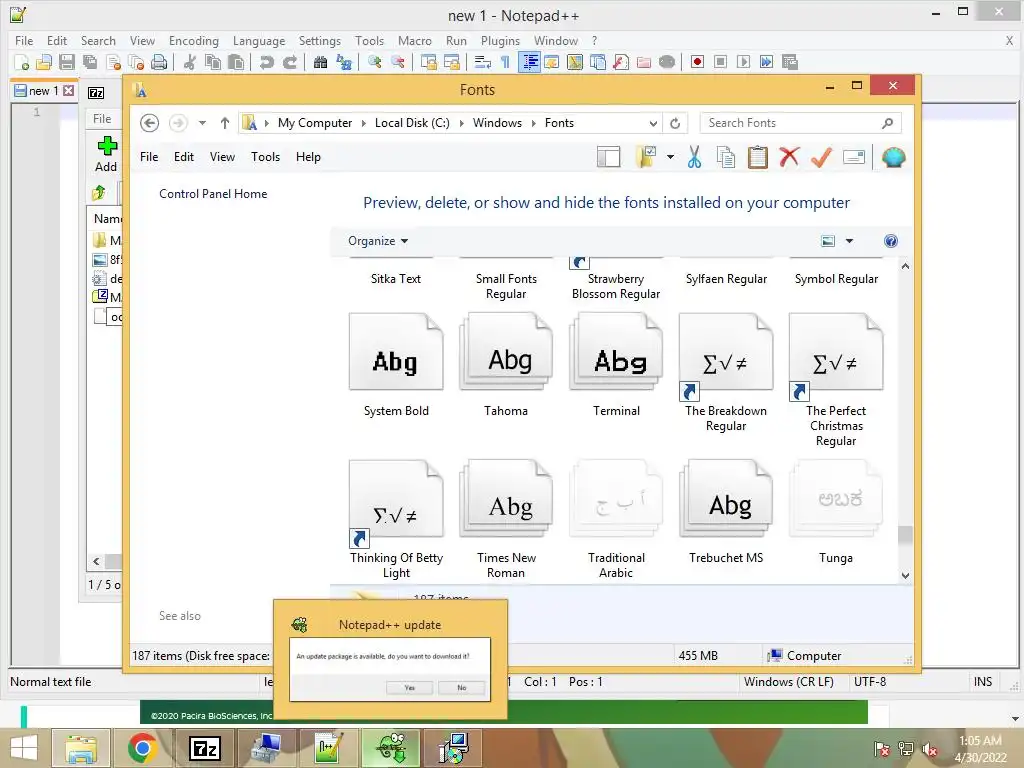Image resolution: width=1024 pixels, height=768 pixels.
Task: Click Yes in Notepad++ update dialog
Action: (409, 688)
